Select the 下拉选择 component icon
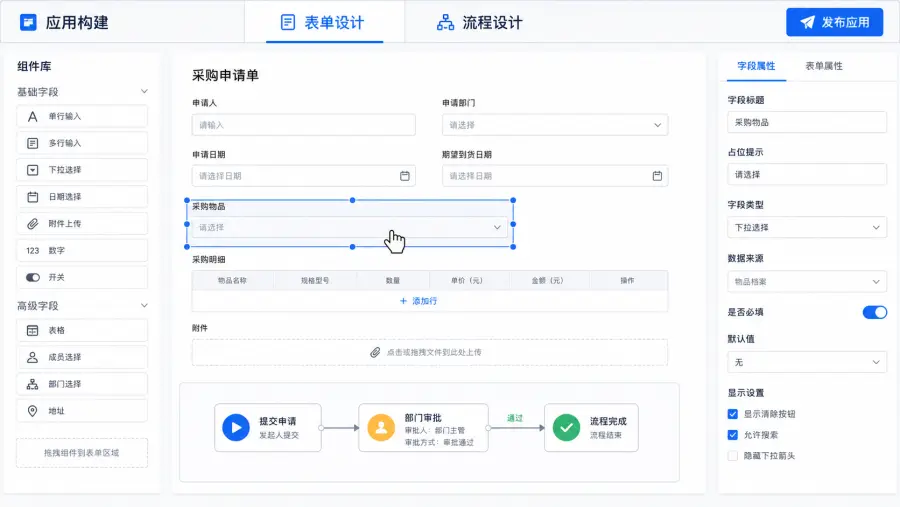This screenshot has width=900, height=507. pos(33,170)
